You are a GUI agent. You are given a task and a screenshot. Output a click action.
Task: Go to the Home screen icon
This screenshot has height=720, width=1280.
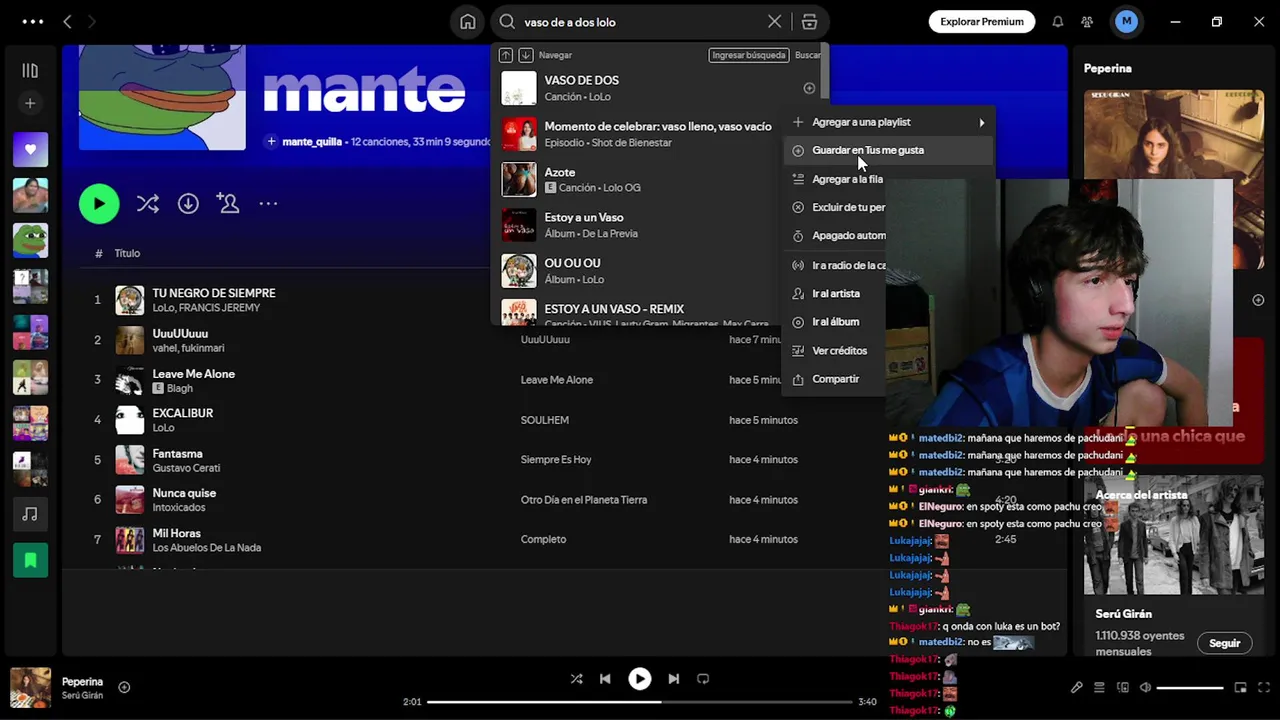pyautogui.click(x=467, y=22)
